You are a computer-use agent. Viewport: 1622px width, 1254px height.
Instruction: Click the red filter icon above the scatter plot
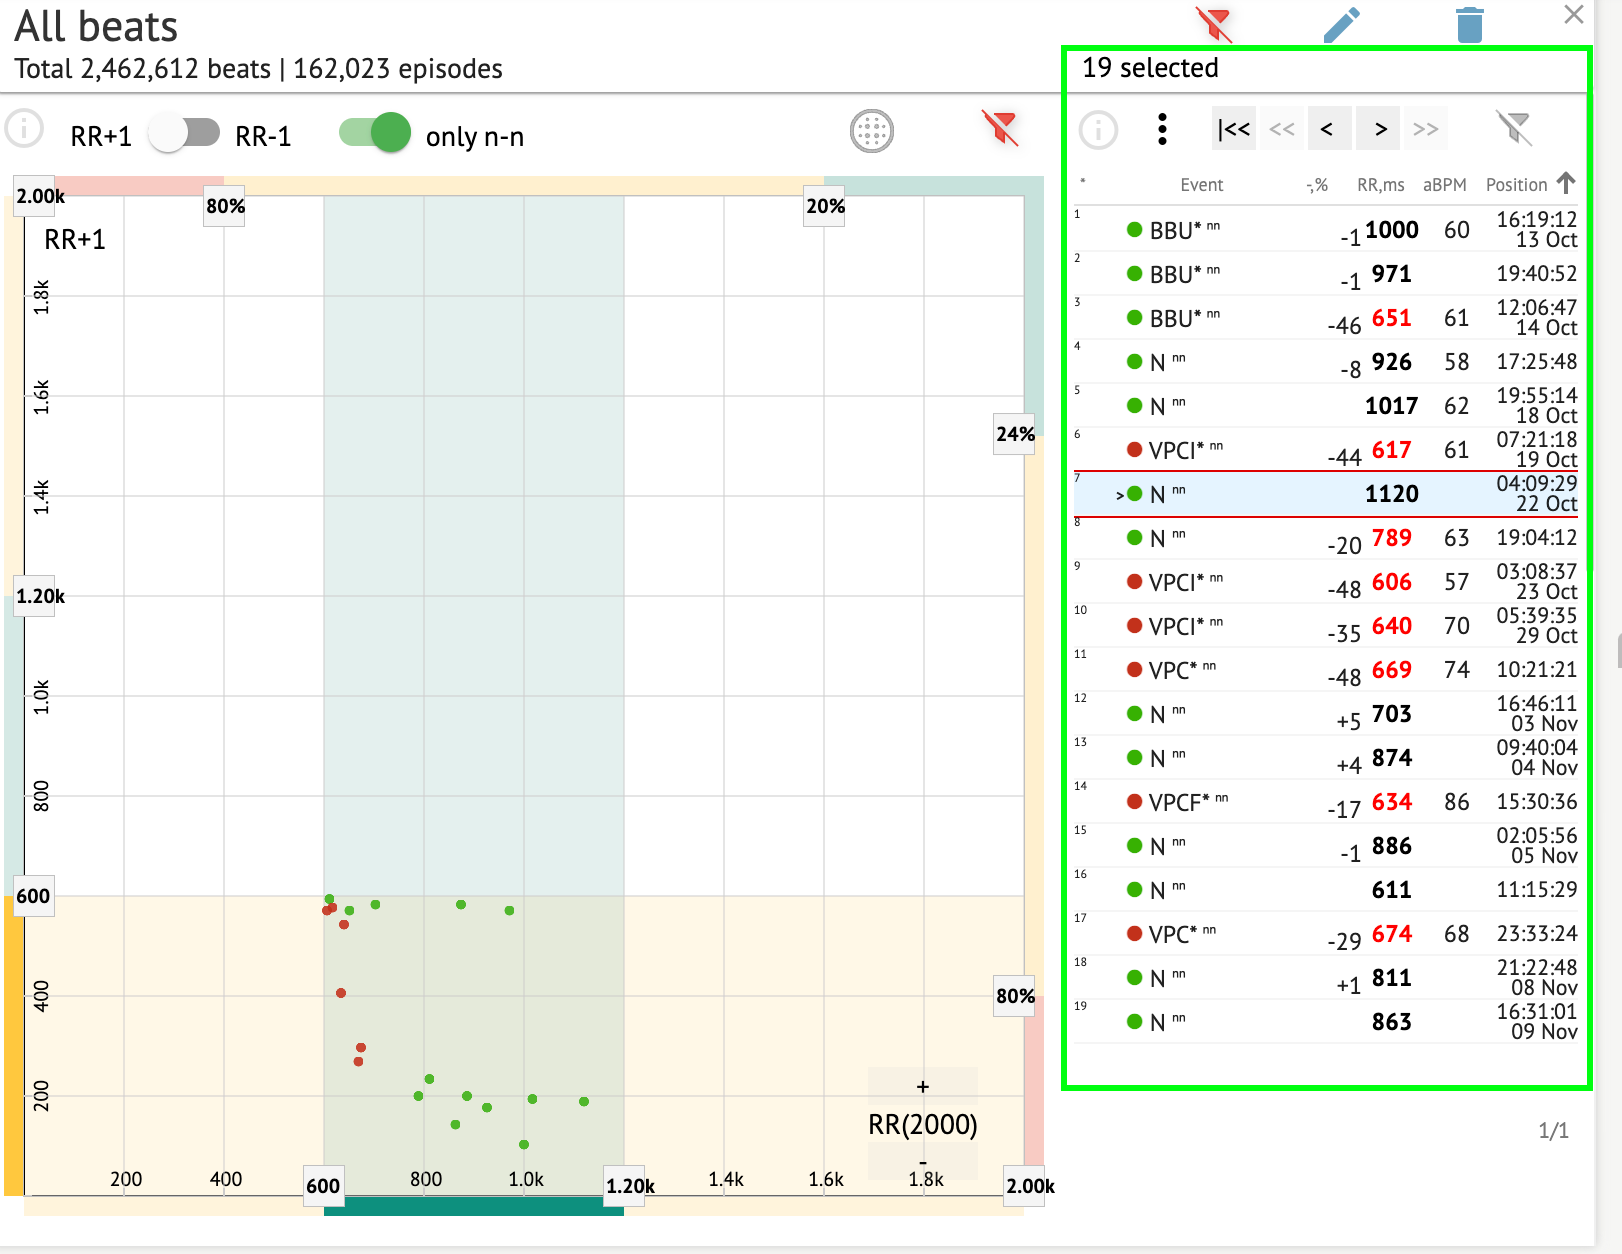pos(999,128)
